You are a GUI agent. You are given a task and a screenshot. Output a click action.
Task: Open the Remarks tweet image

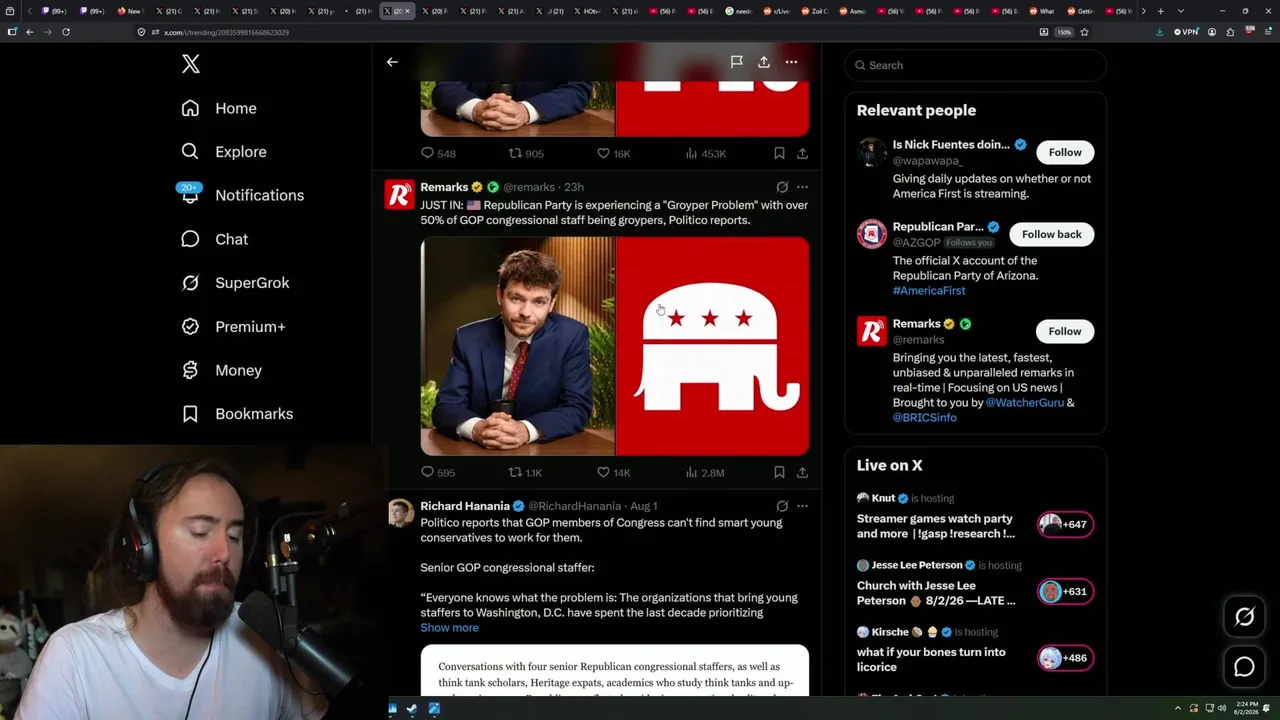615,346
